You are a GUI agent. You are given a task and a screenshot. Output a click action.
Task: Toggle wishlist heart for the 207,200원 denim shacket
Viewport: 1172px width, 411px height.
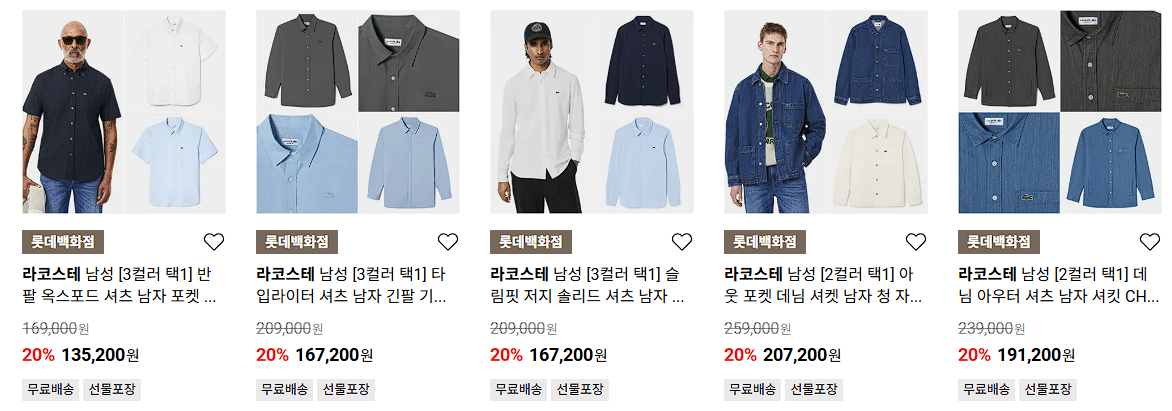pyautogui.click(x=916, y=241)
